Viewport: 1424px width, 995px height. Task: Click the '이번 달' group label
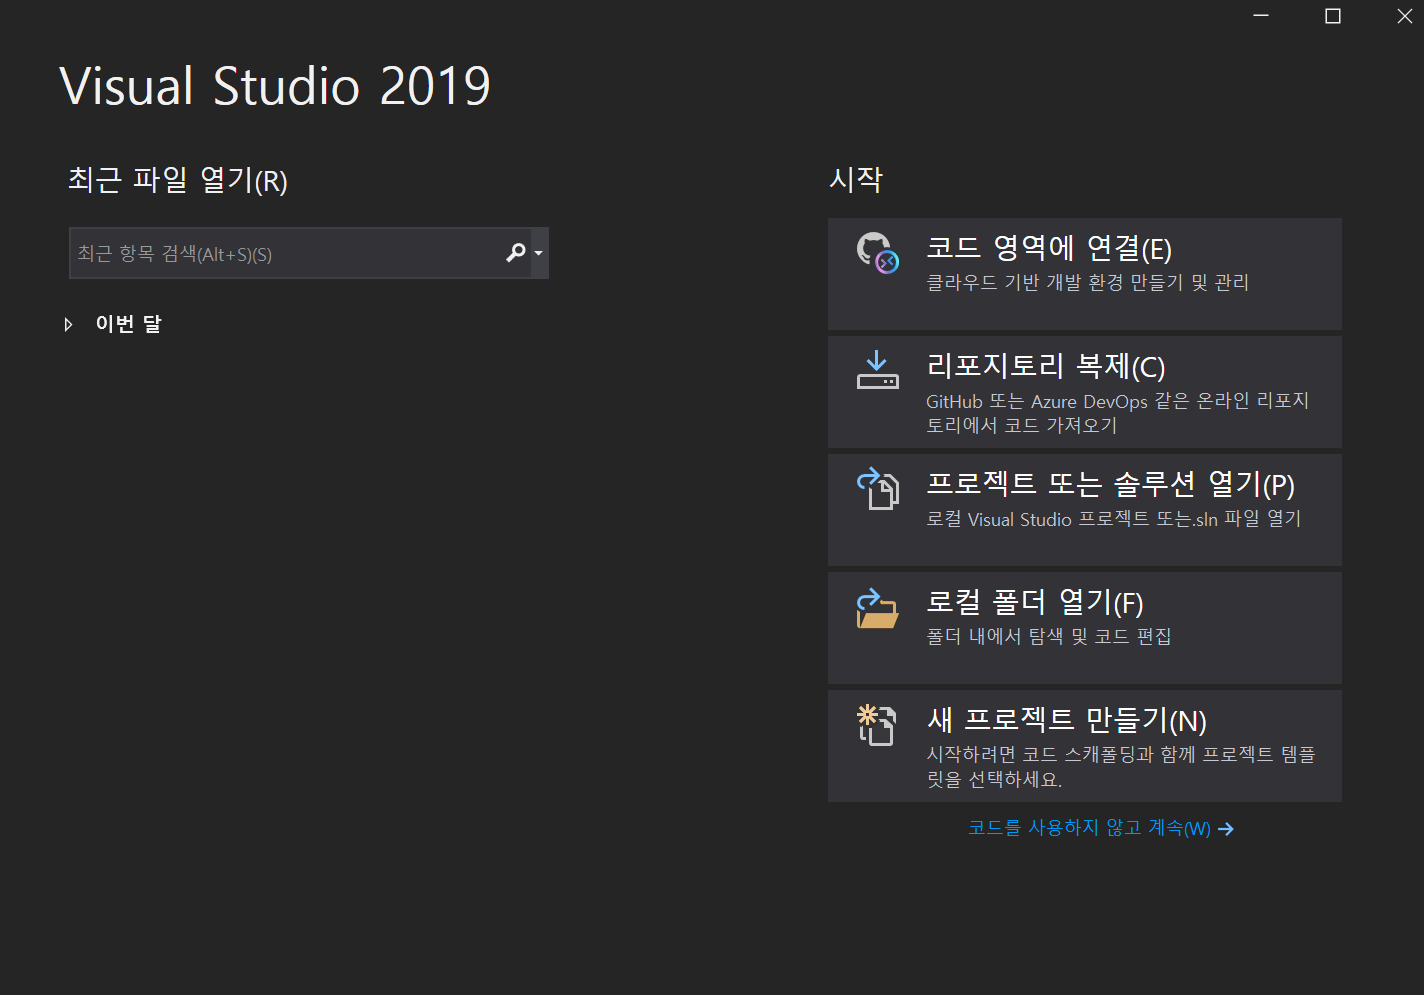point(128,324)
